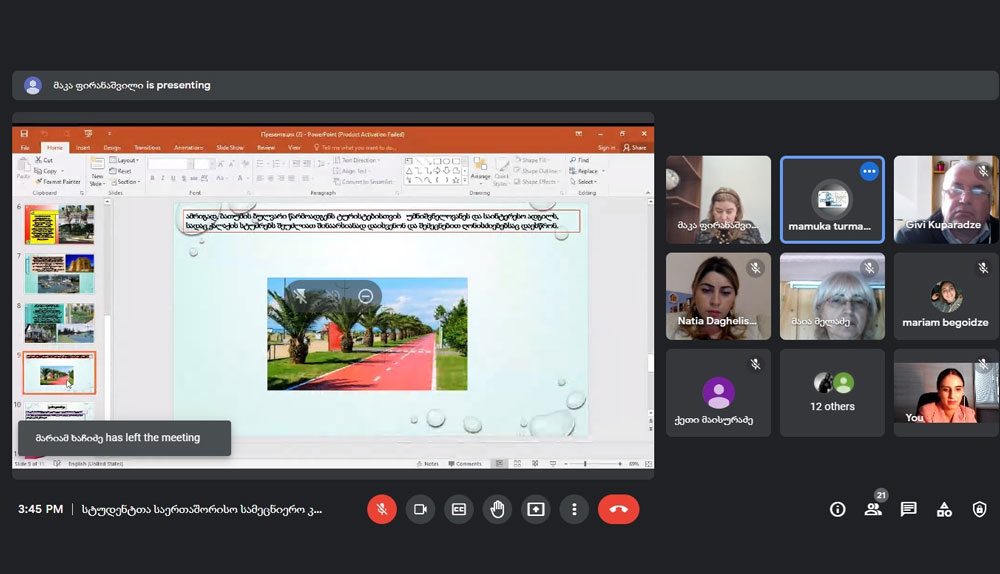The image size is (1000, 574).
Task: Toggle the camera in the call bar
Action: click(420, 509)
